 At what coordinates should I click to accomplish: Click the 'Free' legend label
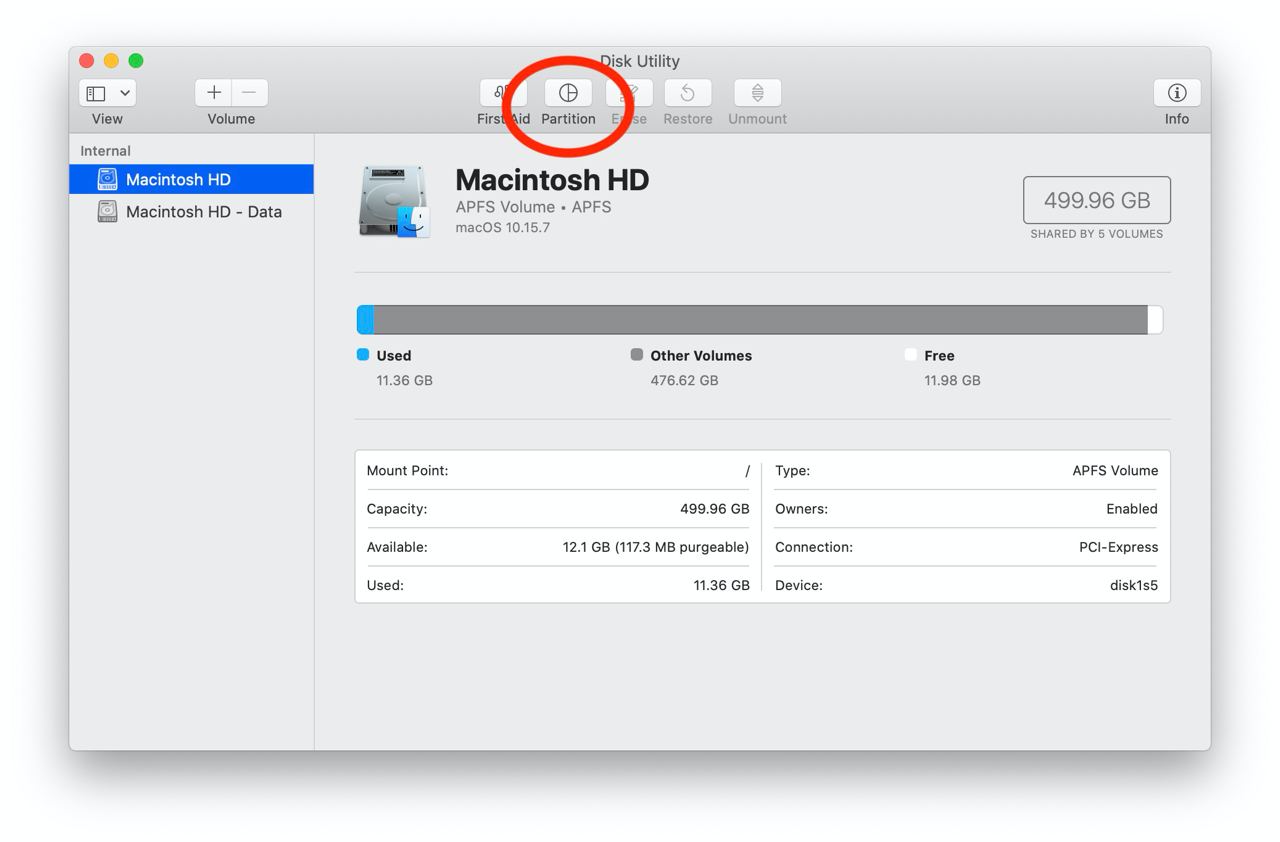point(939,355)
